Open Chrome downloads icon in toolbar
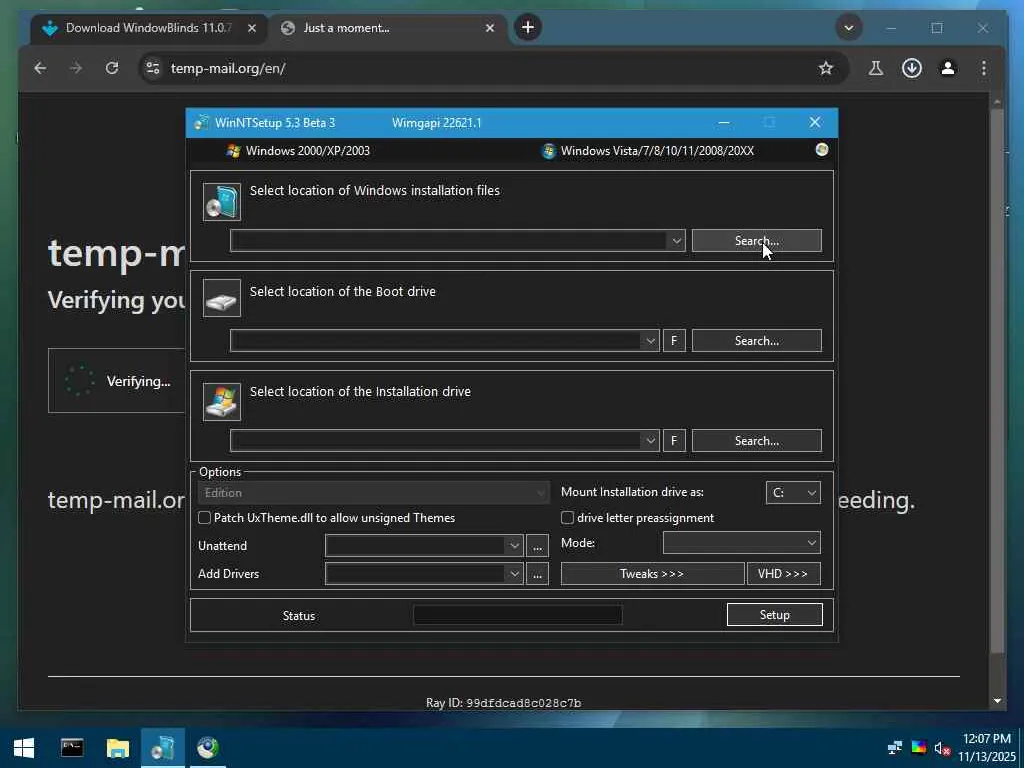Image resolution: width=1024 pixels, height=768 pixels. [912, 68]
